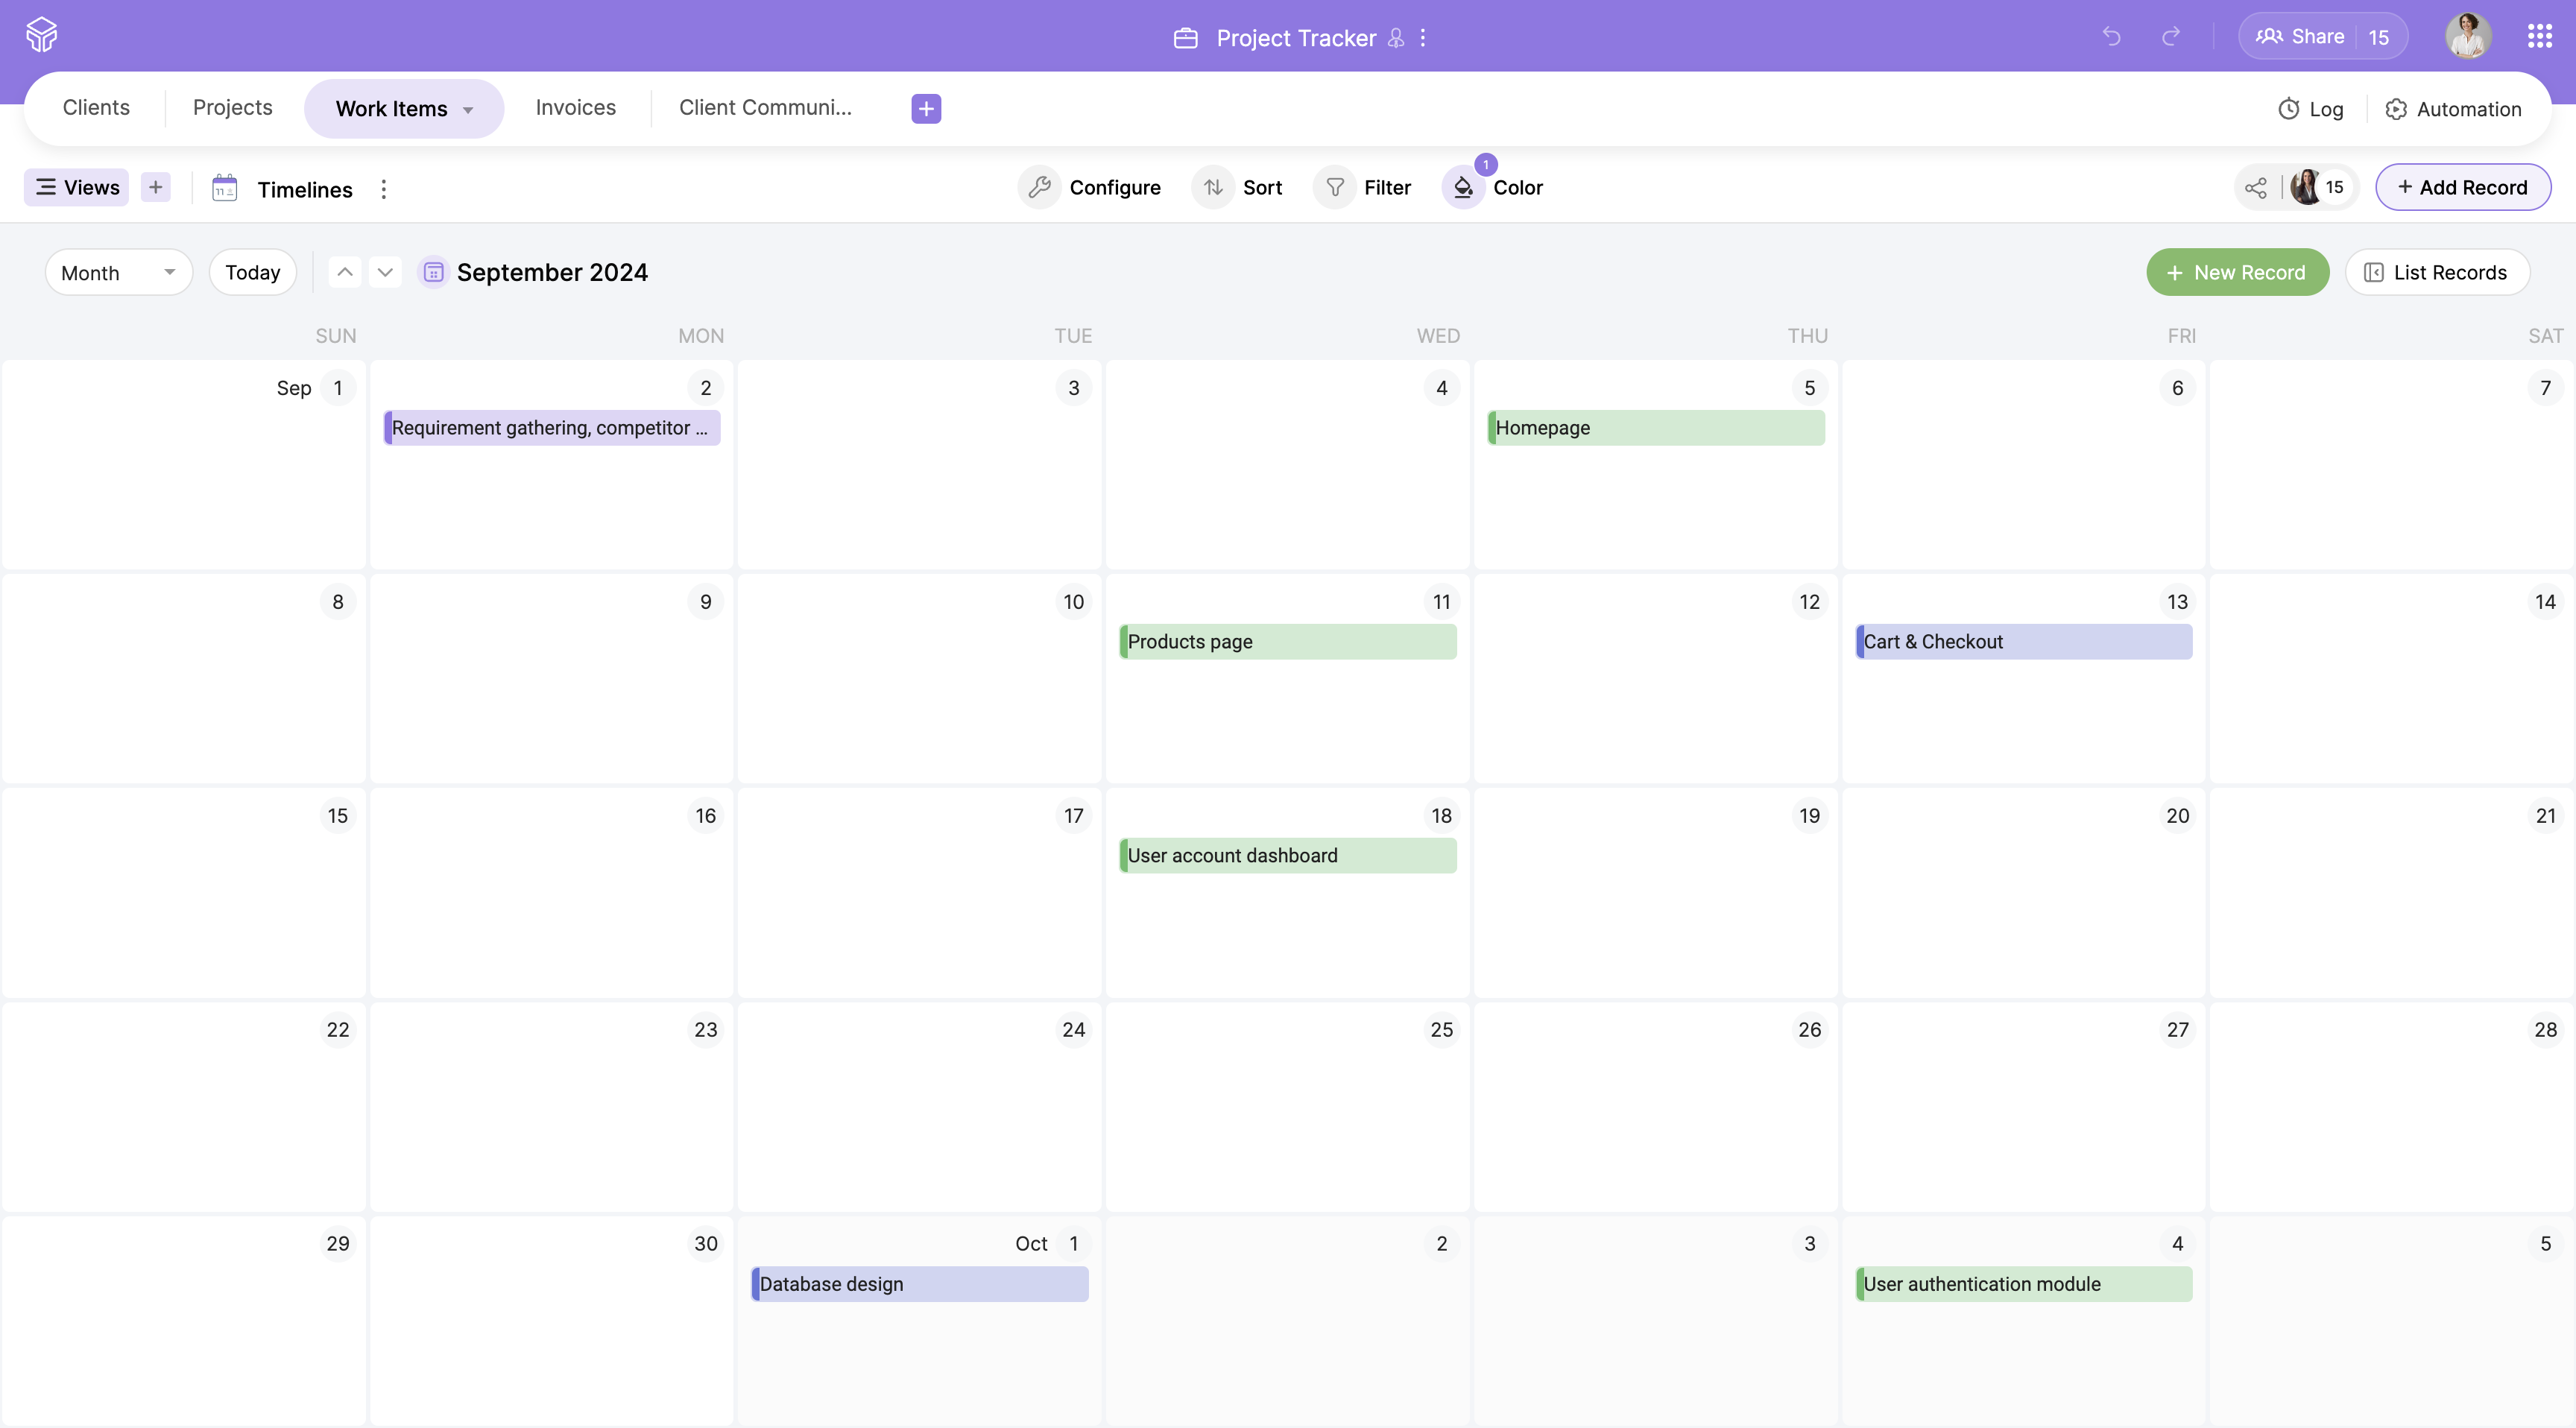The image size is (2576, 1428).
Task: Select the day number 28
Action: [2545, 1029]
